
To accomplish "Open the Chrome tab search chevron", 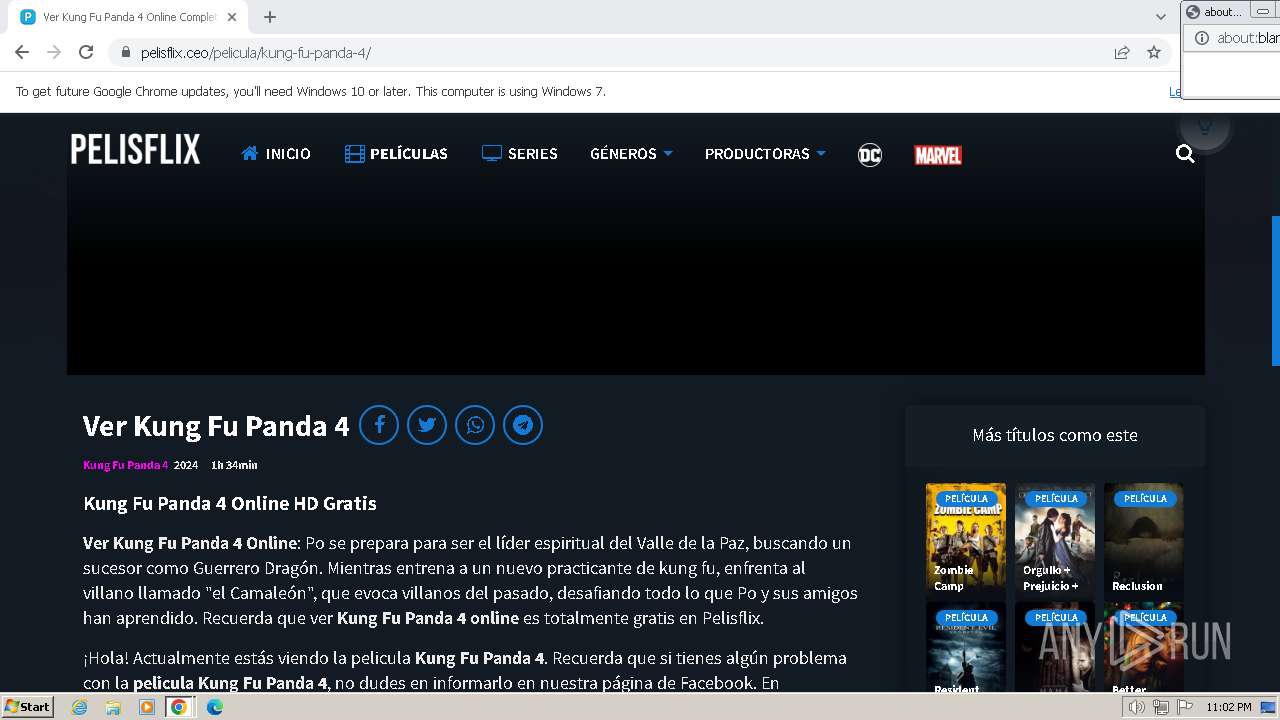I will click(1161, 17).
